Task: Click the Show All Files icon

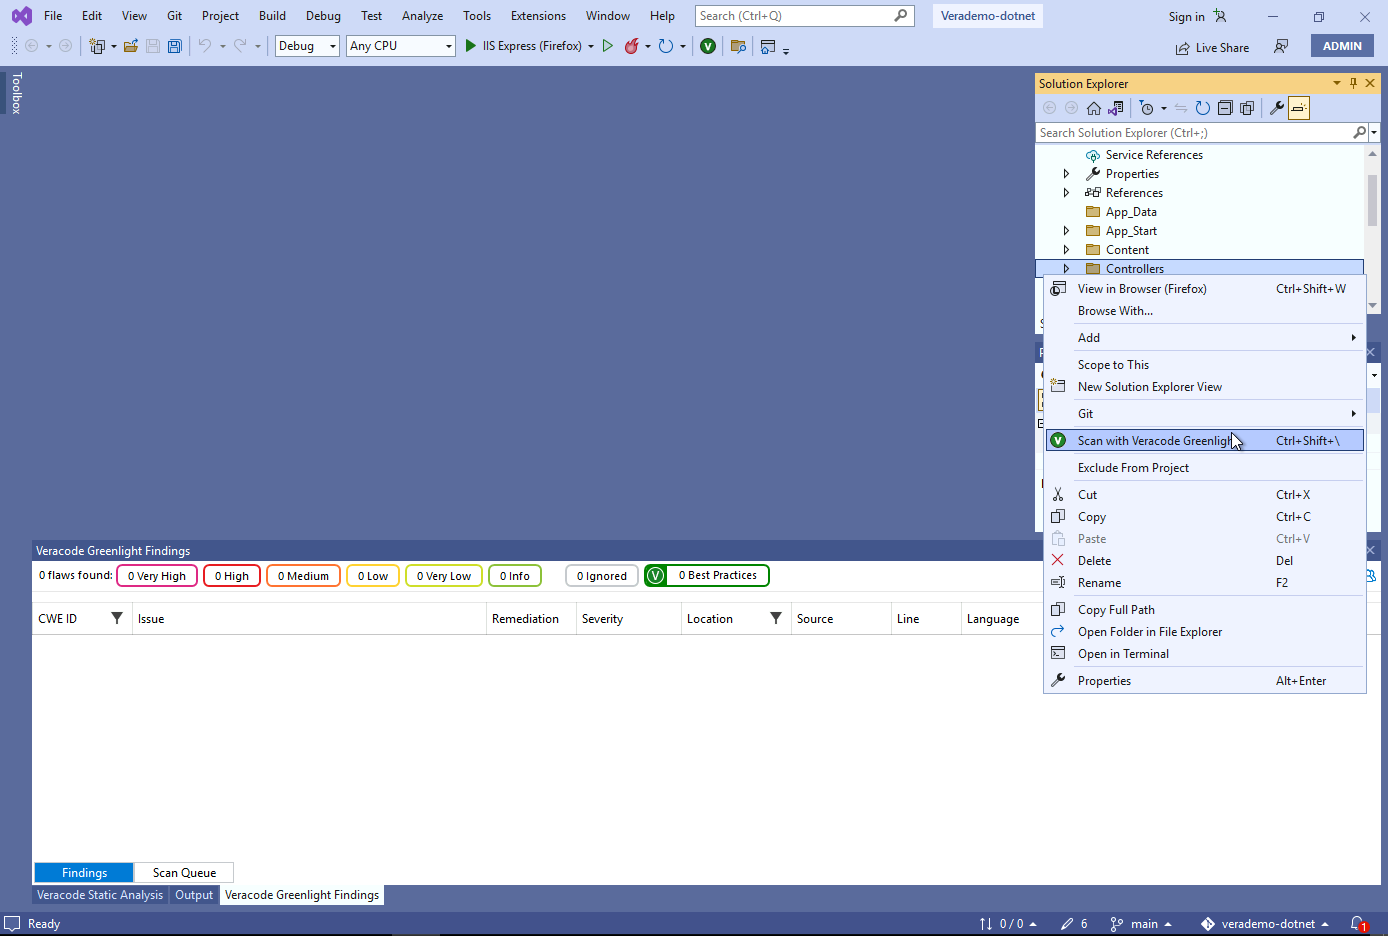Action: 1247,108
